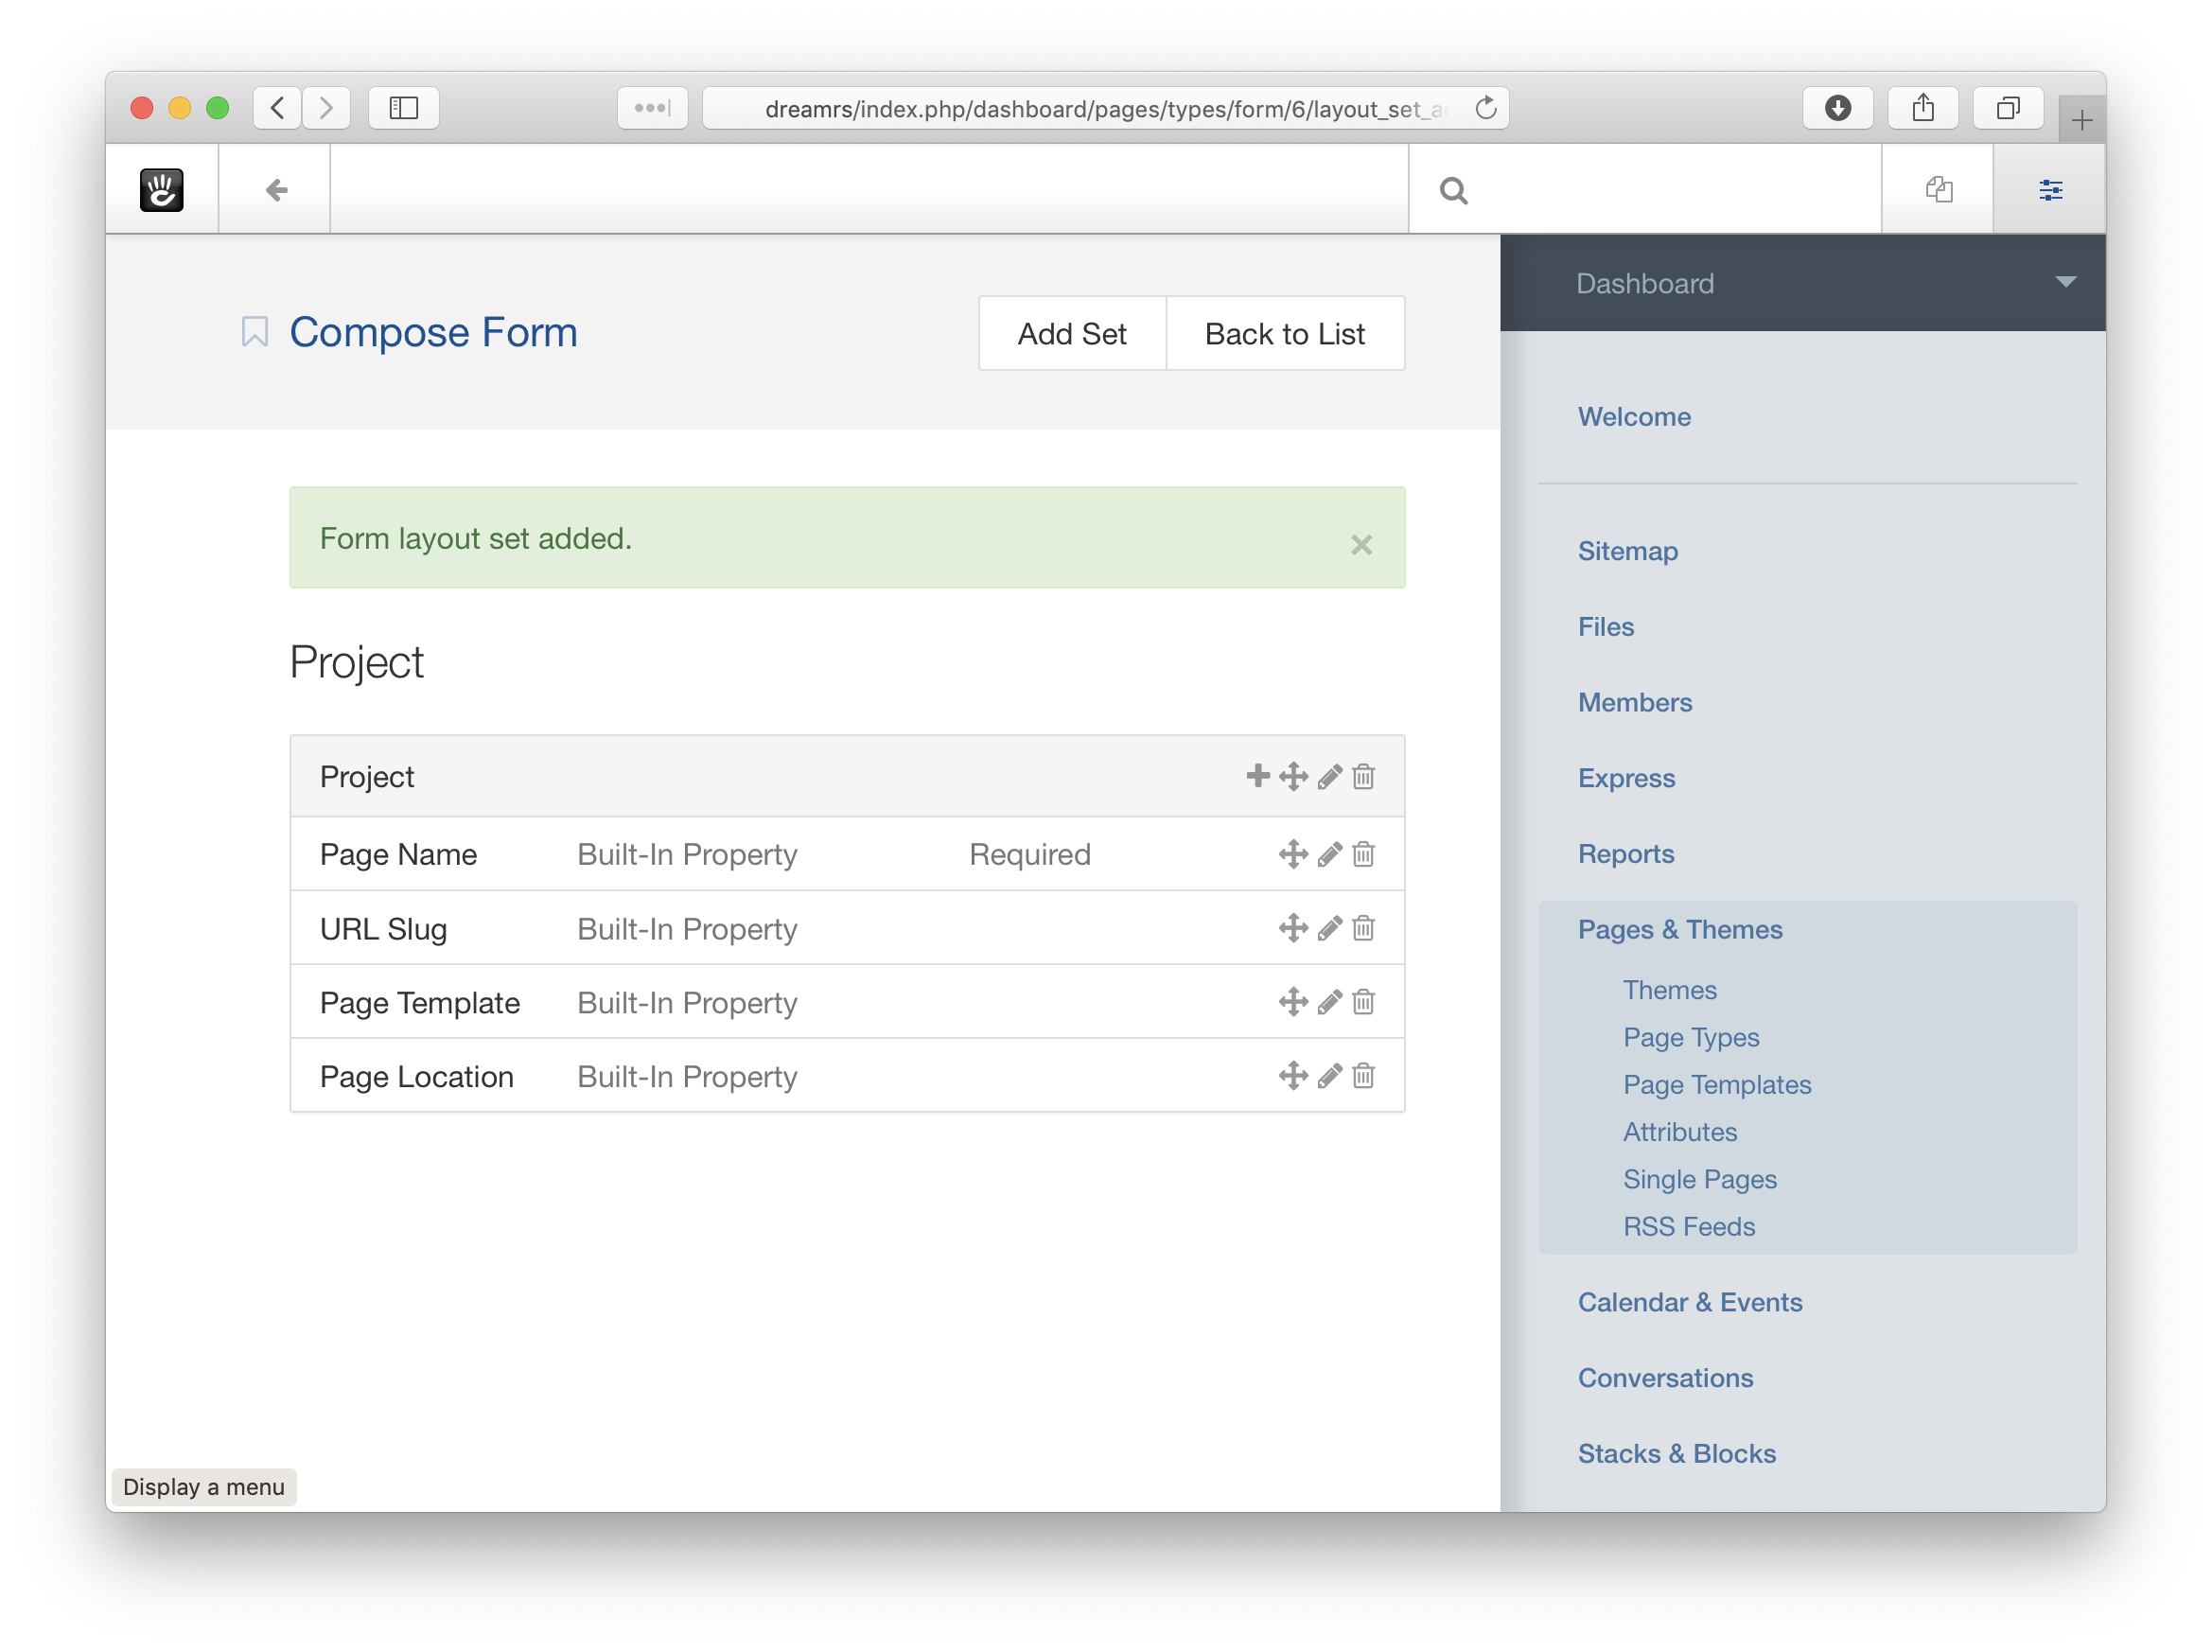Expand the Dashboard dropdown arrow
Image resolution: width=2212 pixels, height=1652 pixels.
tap(2065, 282)
